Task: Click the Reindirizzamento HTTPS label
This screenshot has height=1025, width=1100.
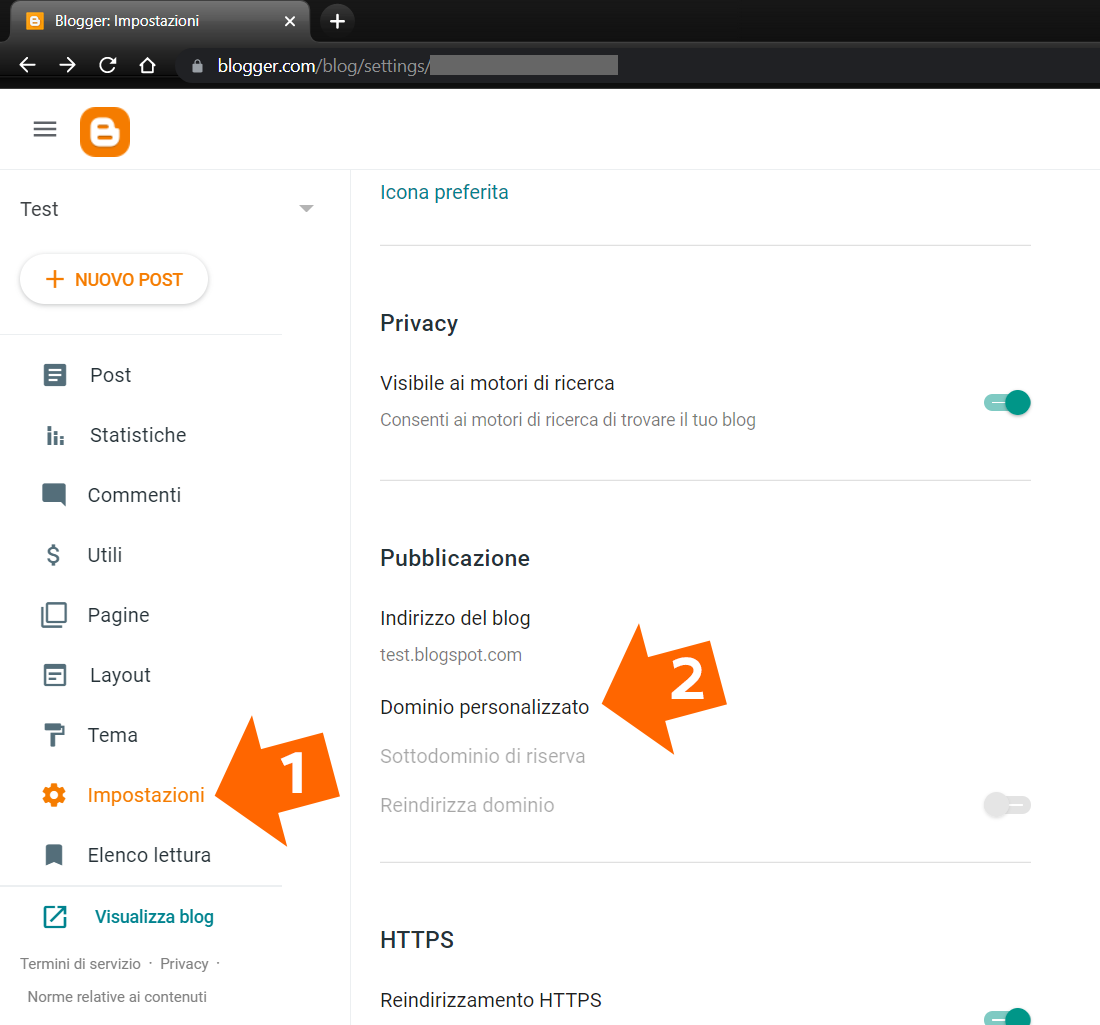Action: point(491,1000)
